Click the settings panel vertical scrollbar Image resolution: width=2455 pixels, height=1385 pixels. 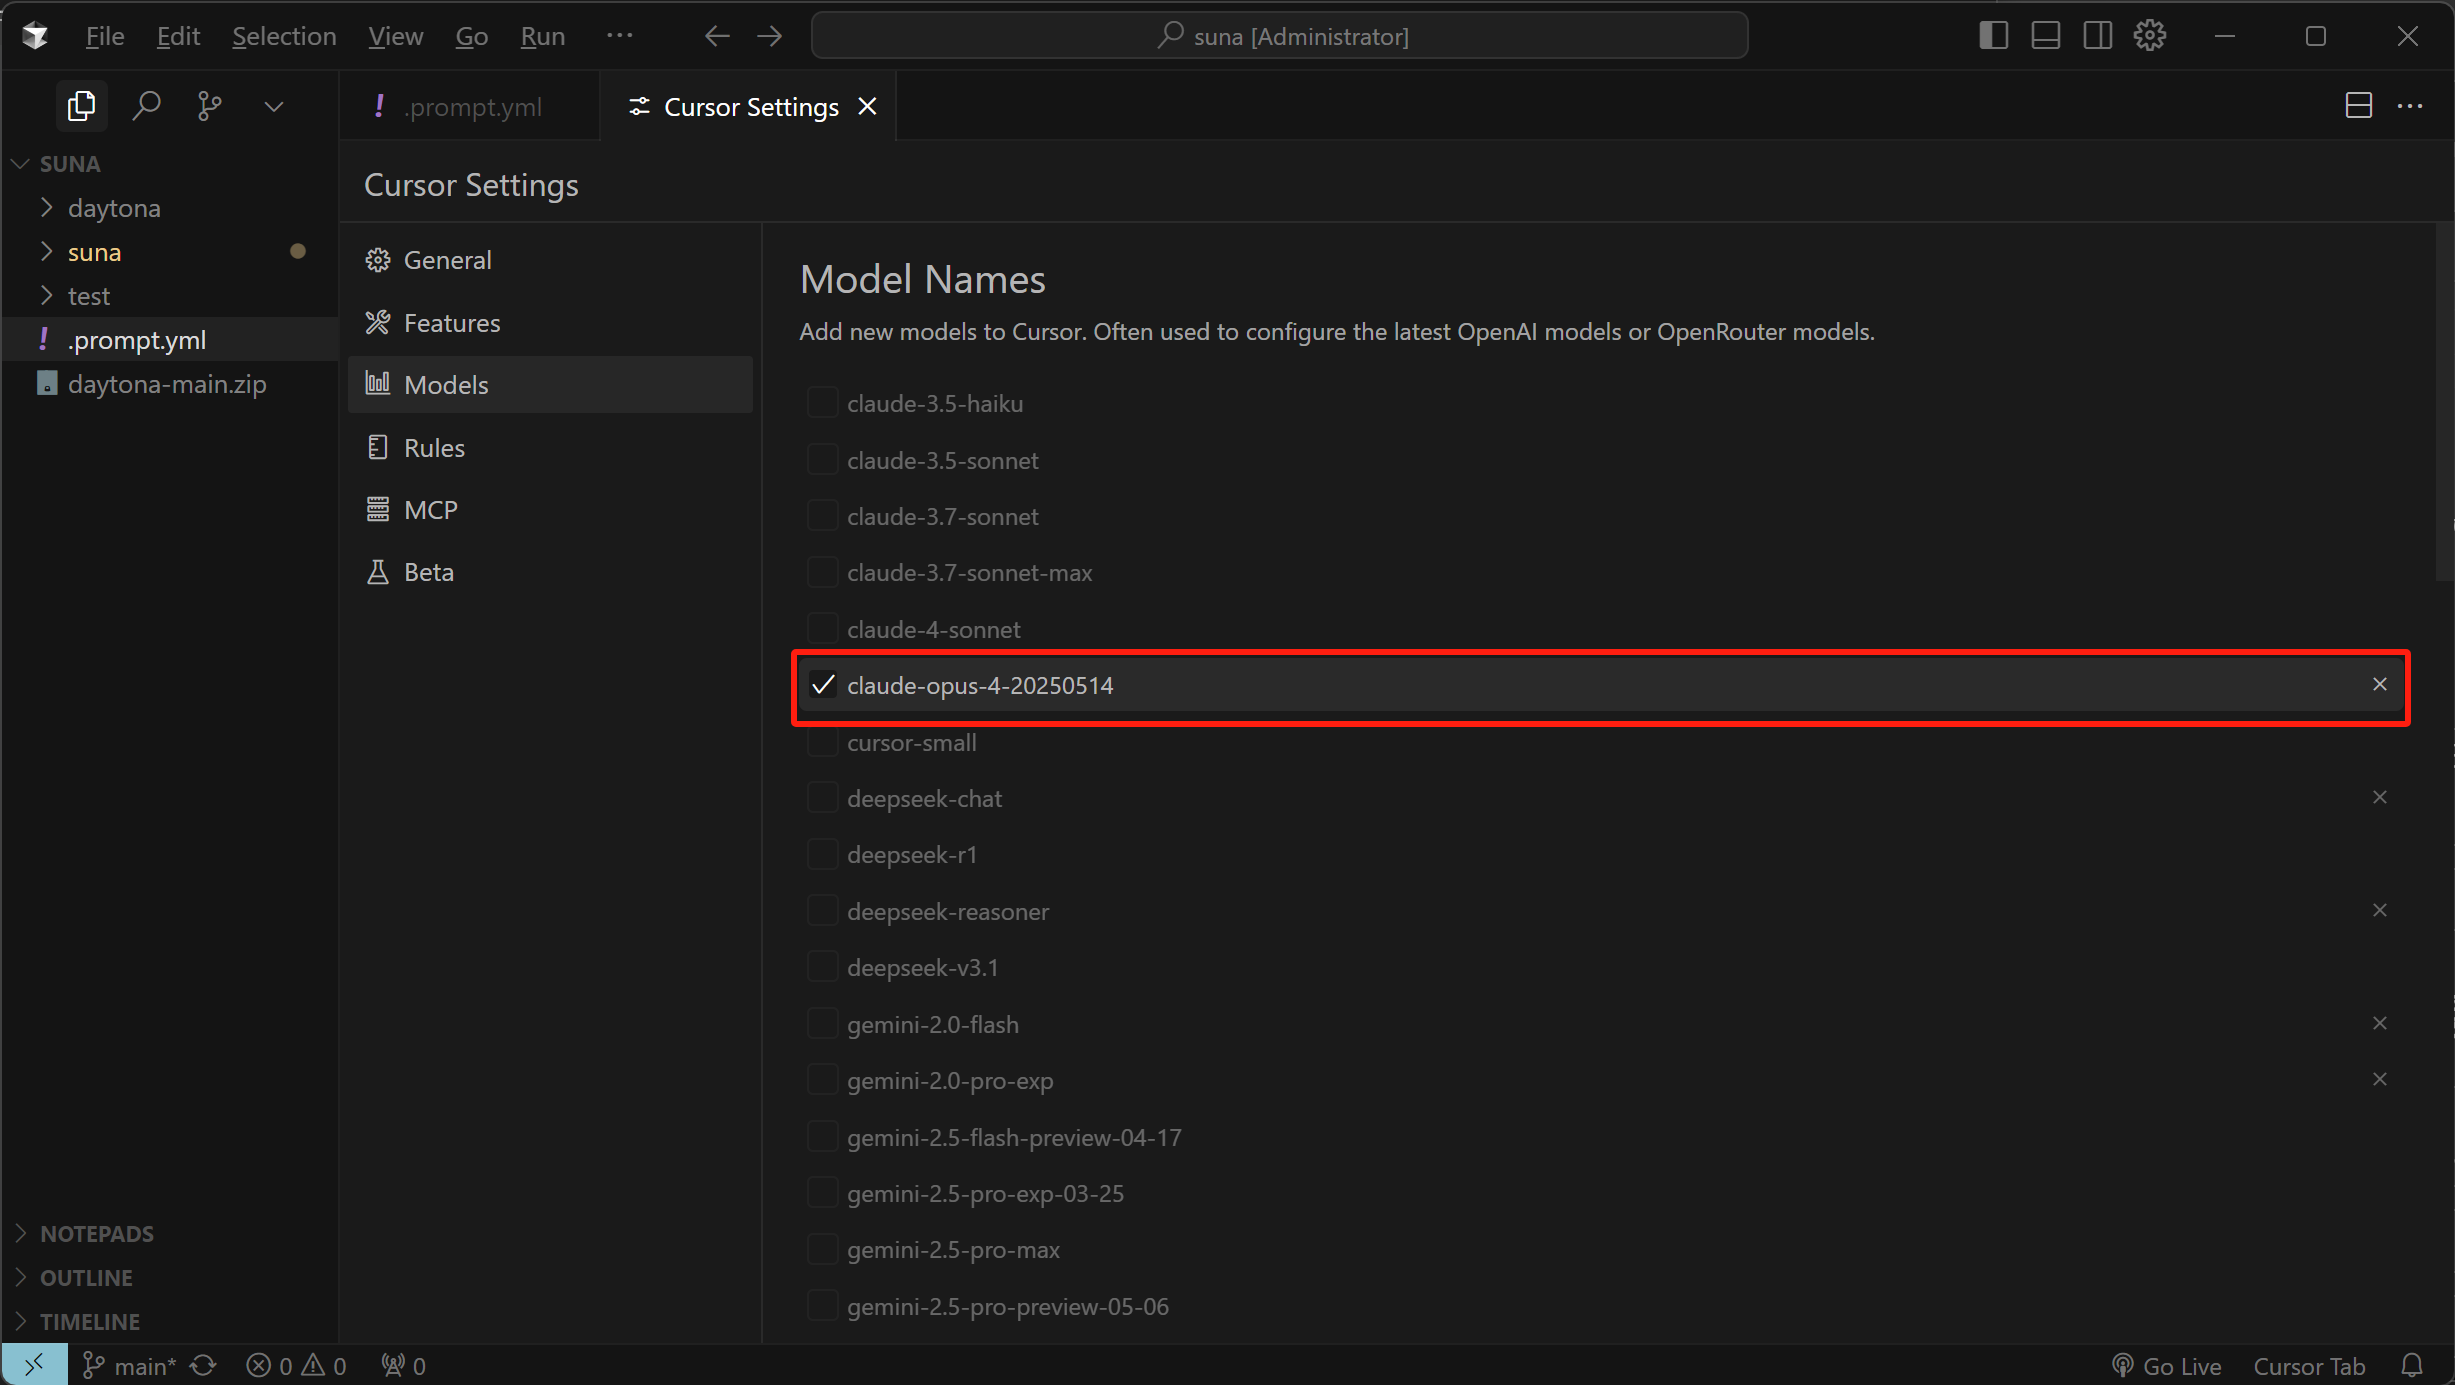[2443, 403]
